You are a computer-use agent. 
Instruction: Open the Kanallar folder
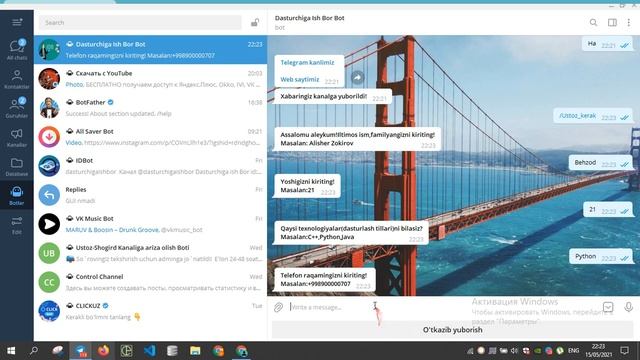(x=17, y=137)
